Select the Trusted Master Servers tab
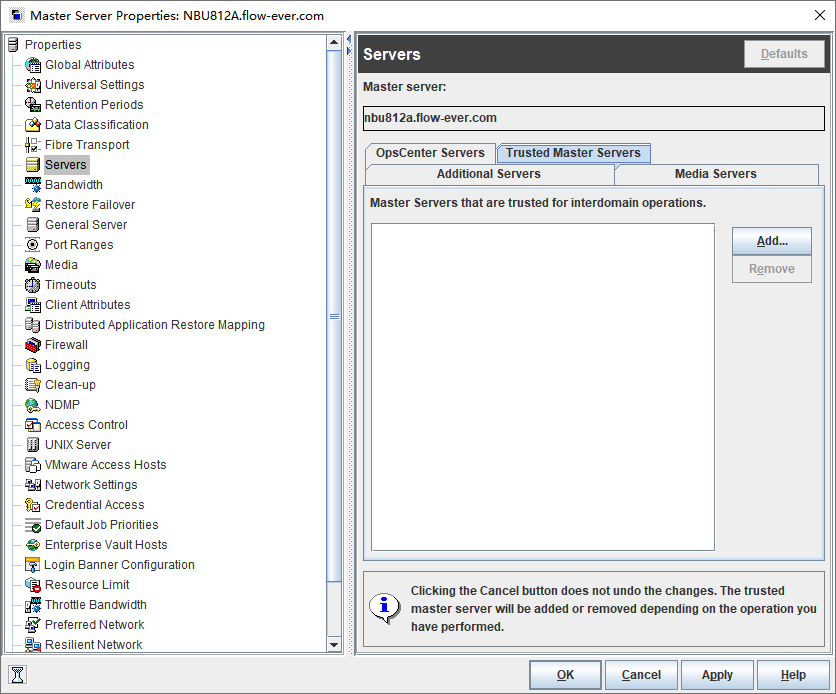 573,153
